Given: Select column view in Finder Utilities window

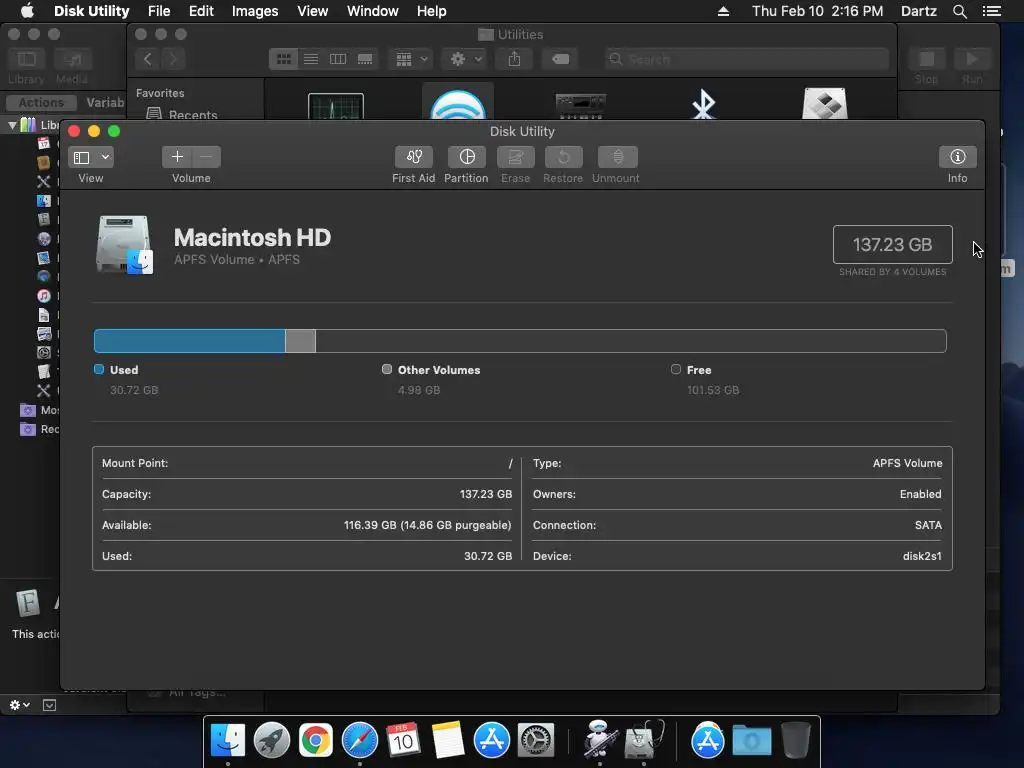Looking at the screenshot, I should coord(338,59).
